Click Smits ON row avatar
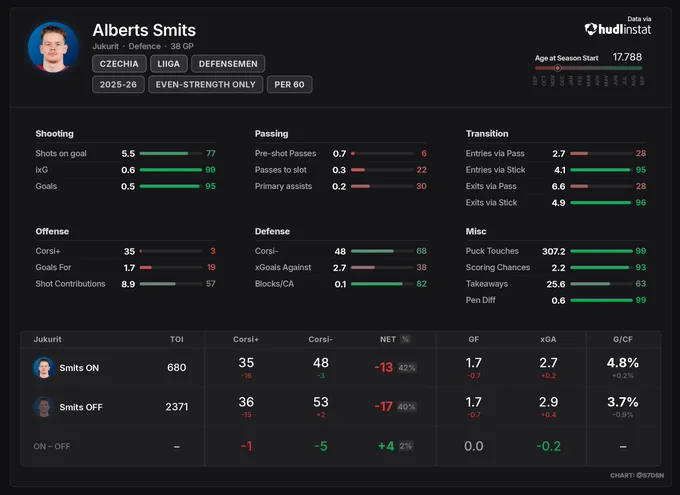This screenshot has width=680, height=495. [x=44, y=367]
